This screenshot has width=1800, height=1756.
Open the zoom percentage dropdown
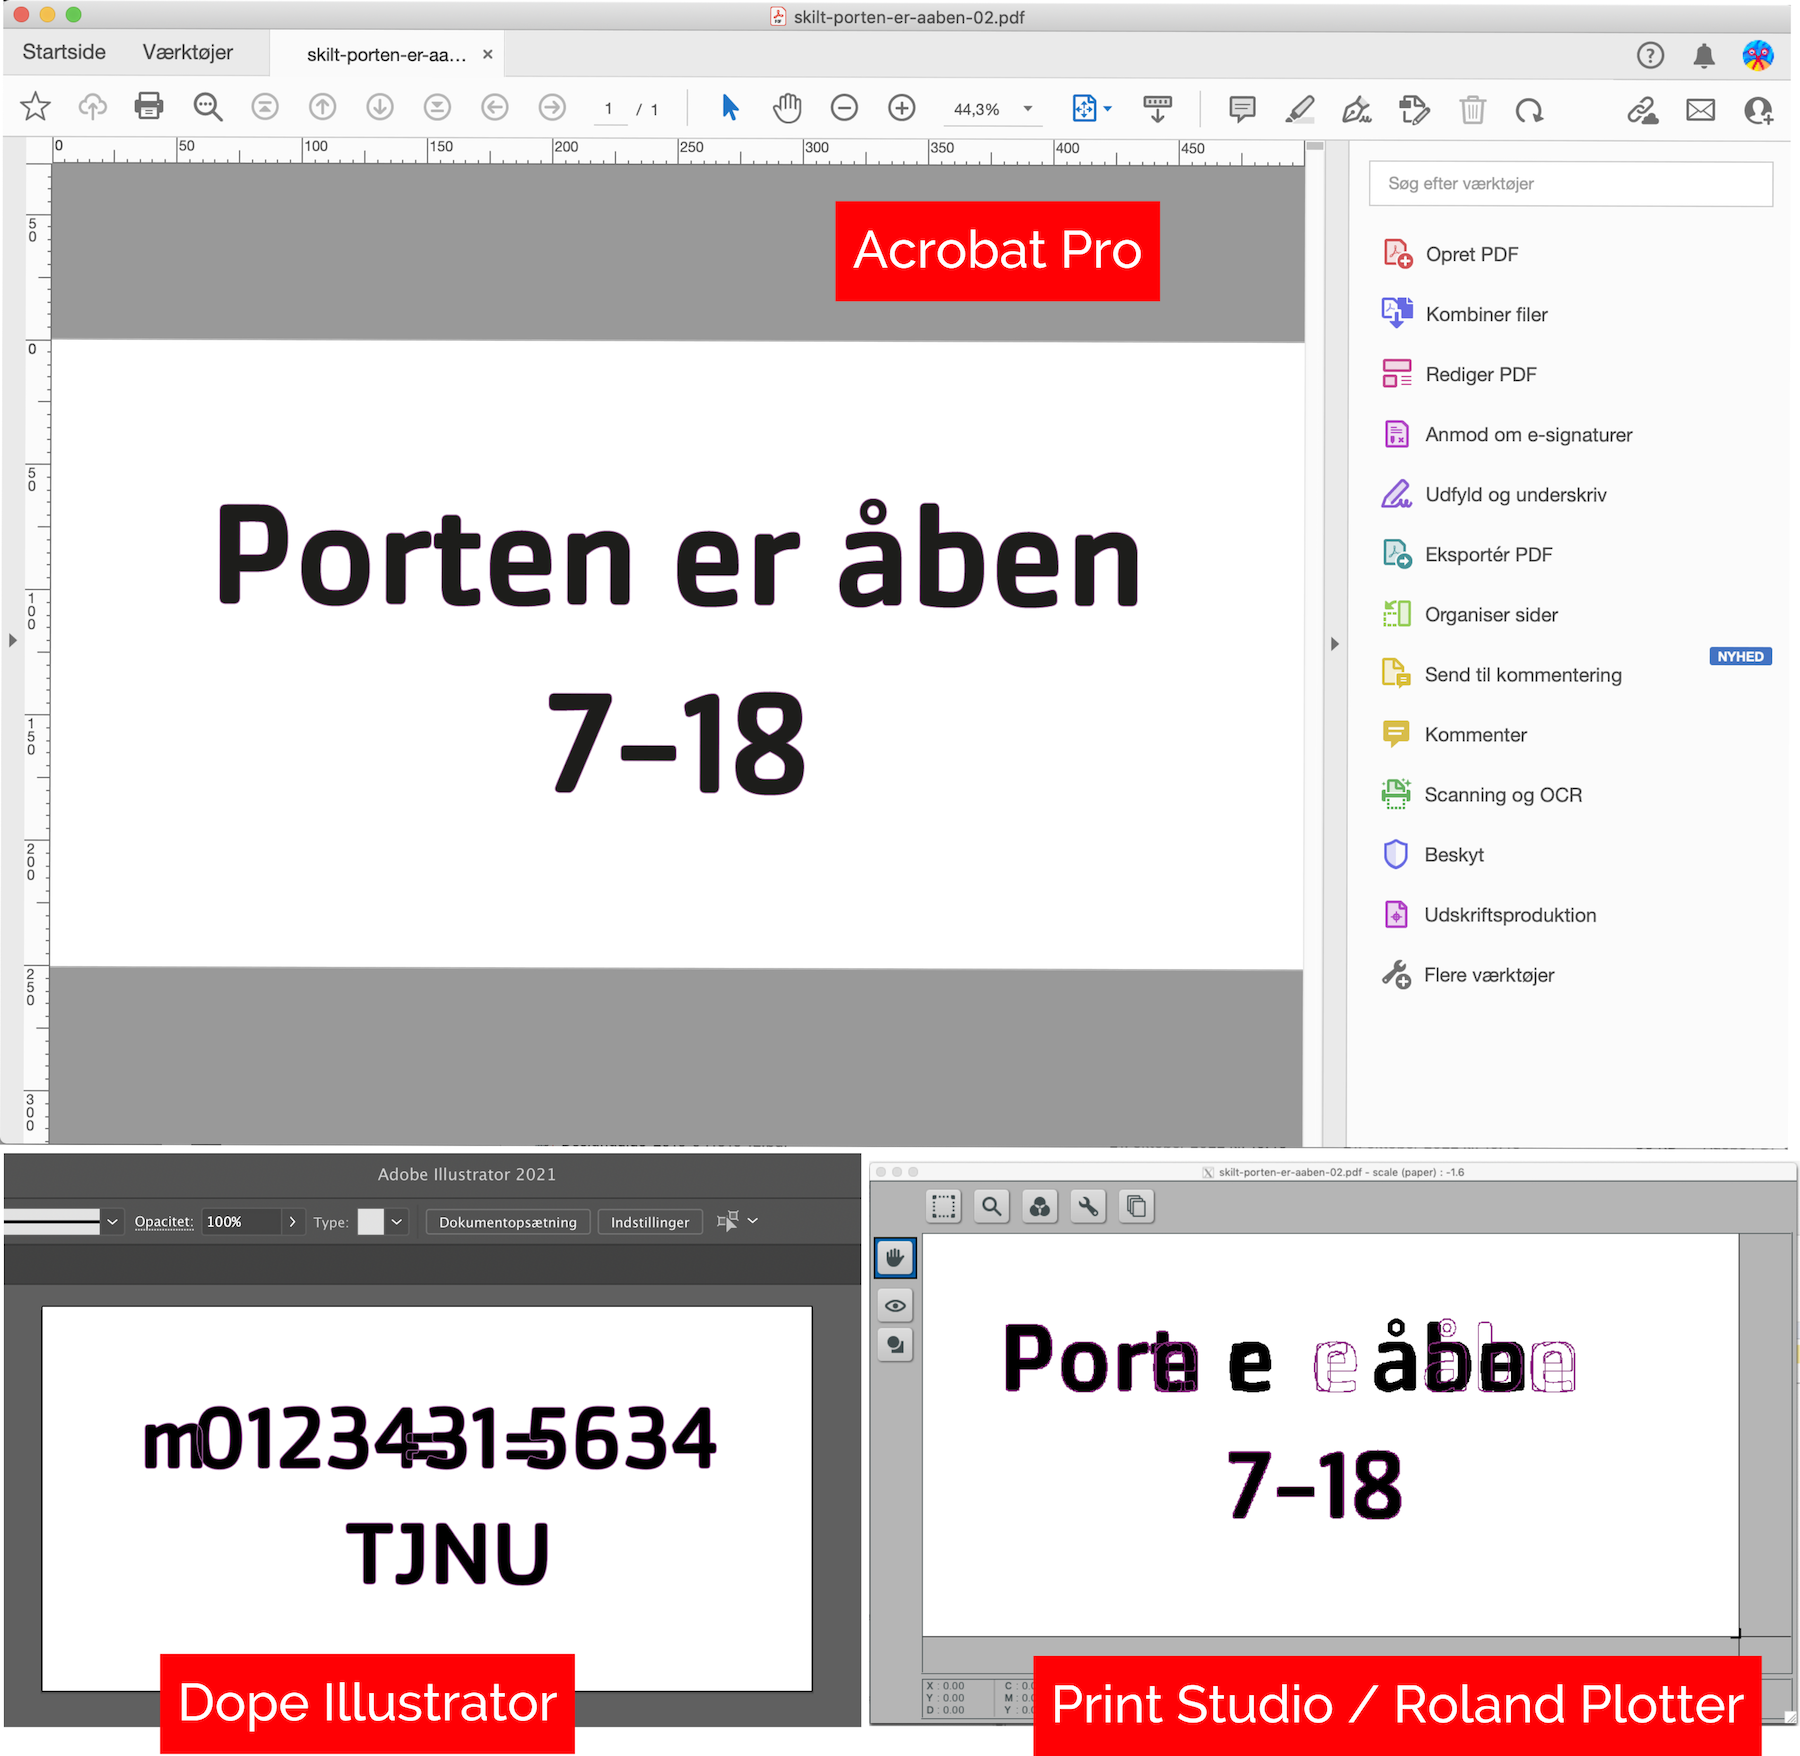pyautogui.click(x=1028, y=109)
